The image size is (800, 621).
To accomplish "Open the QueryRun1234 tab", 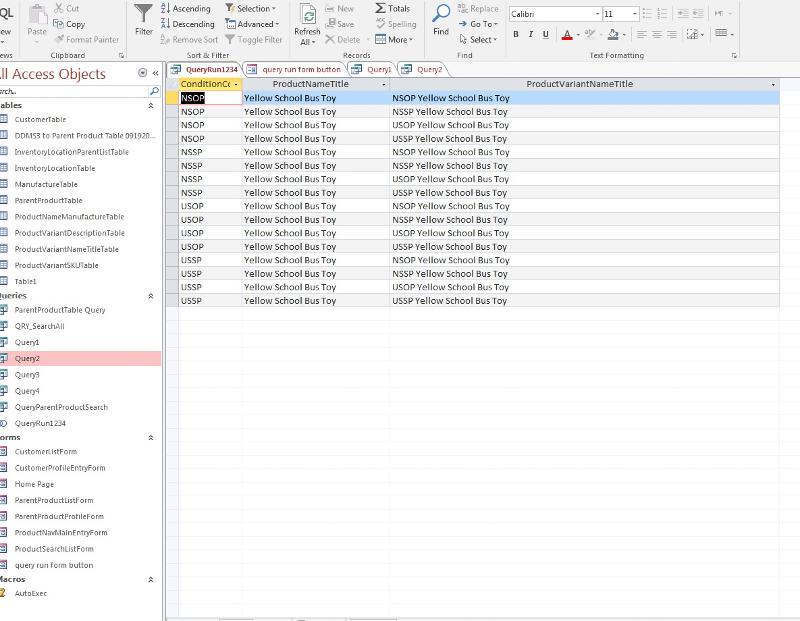I will 214,71.
